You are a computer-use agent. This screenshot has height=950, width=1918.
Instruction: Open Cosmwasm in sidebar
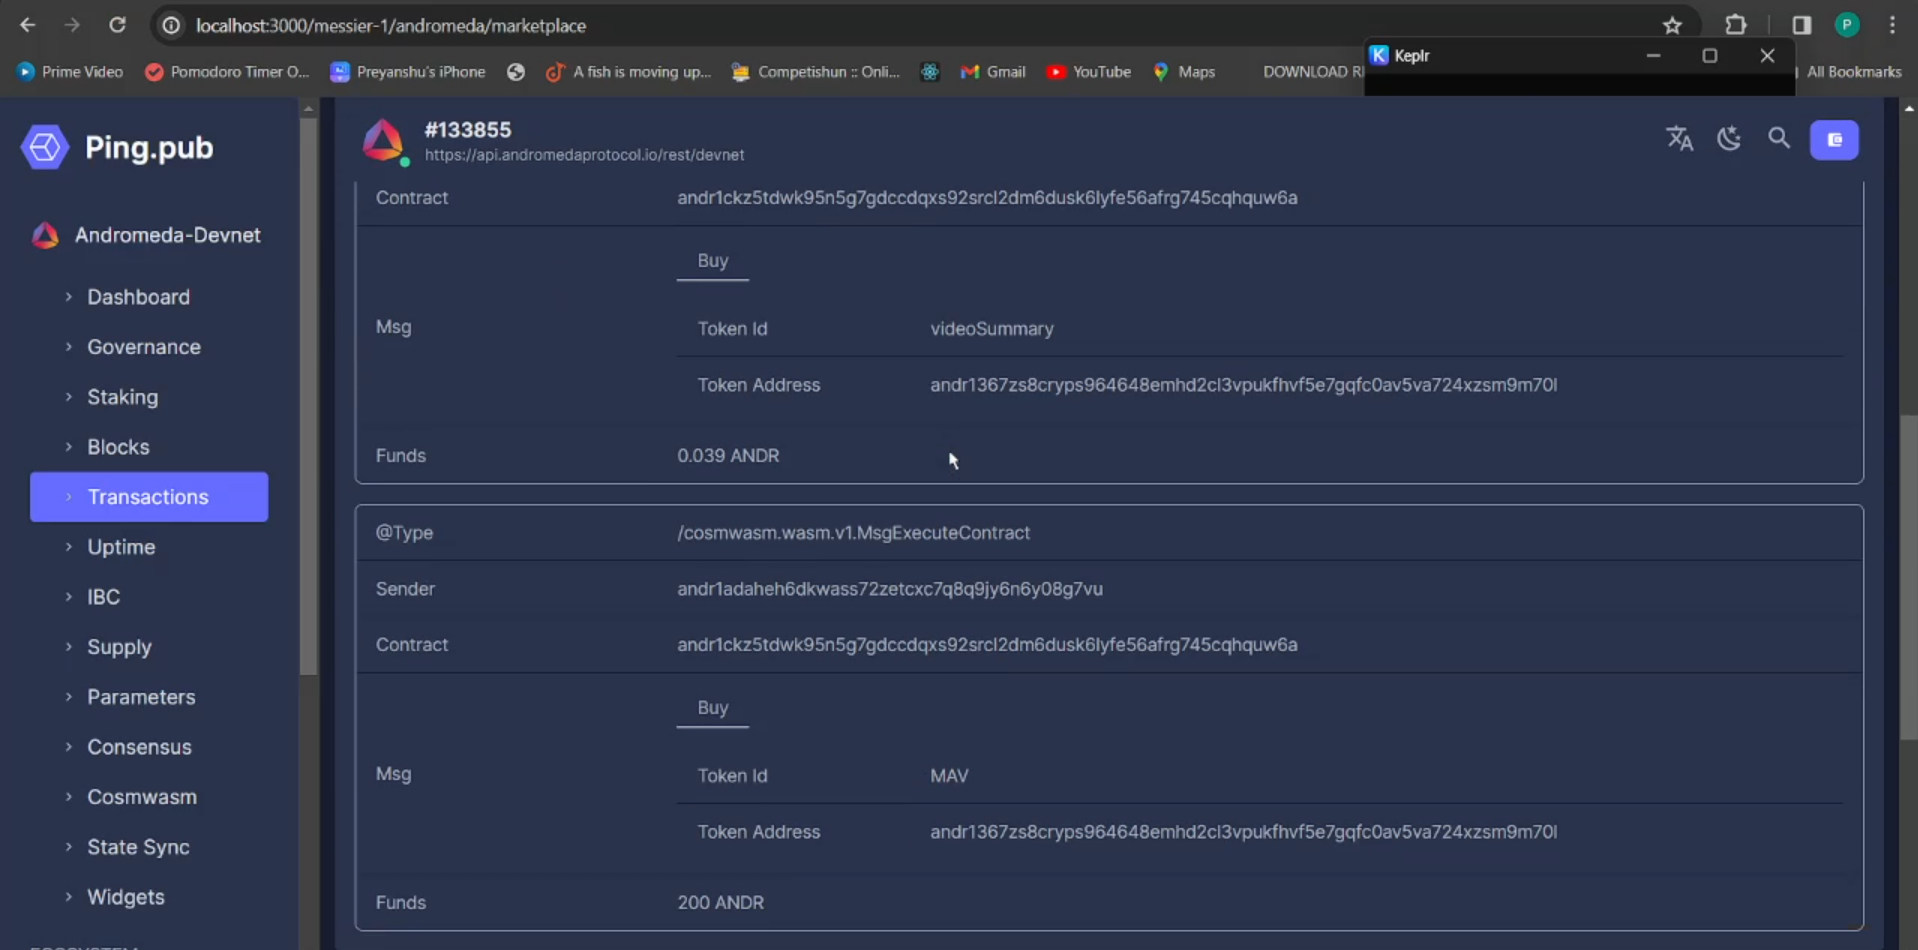click(142, 797)
